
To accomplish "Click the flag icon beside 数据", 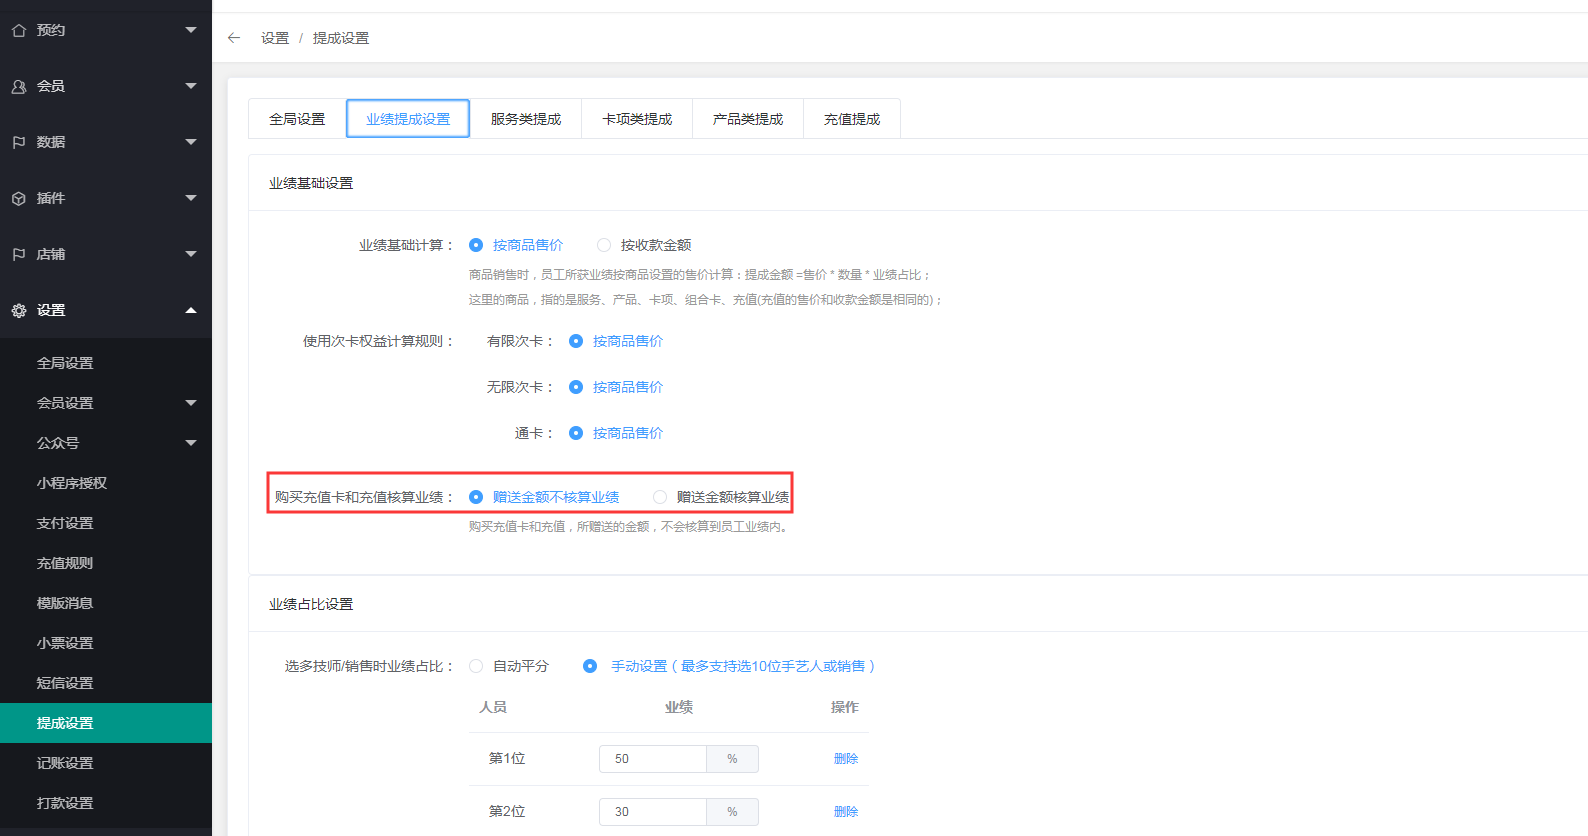I will click(19, 142).
